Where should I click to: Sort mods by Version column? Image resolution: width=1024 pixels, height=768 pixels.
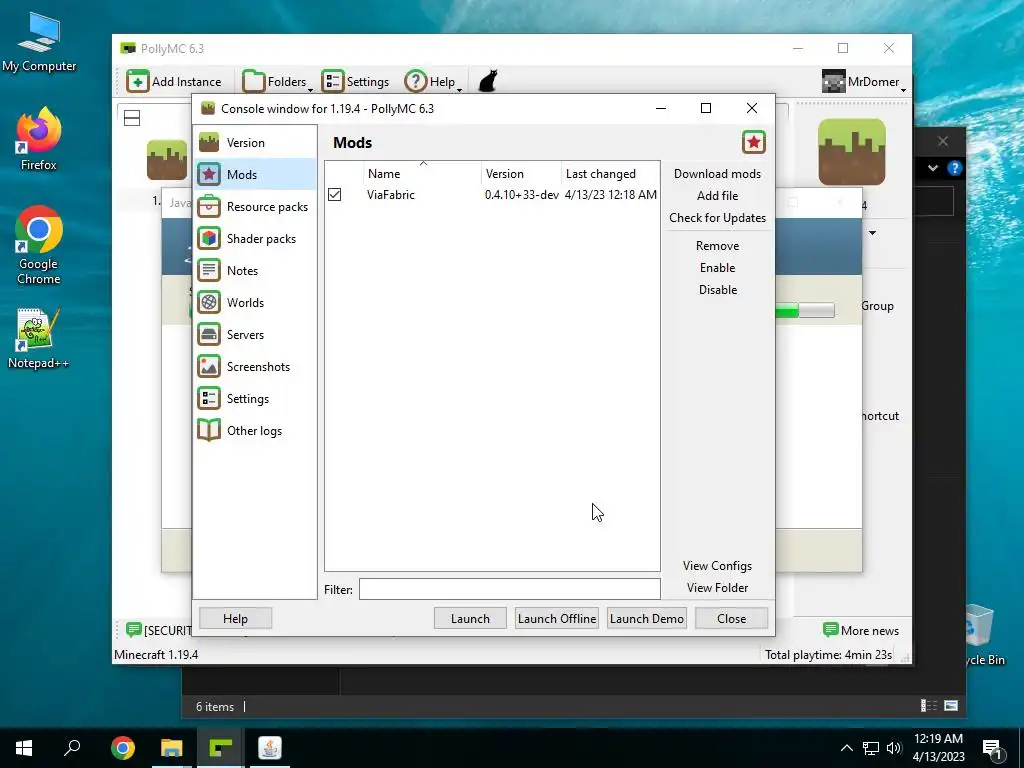point(521,174)
